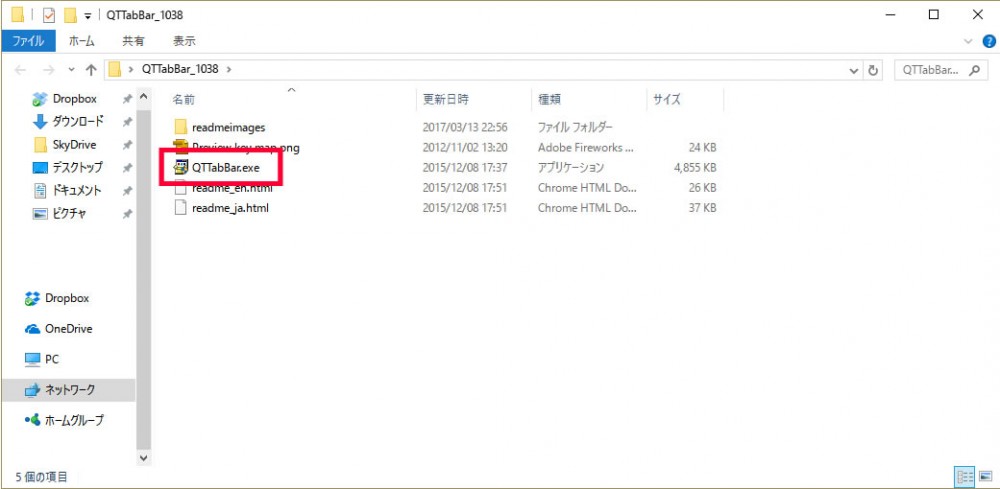Select the readme_en.html file
This screenshot has width=1000, height=489.
pos(231,188)
